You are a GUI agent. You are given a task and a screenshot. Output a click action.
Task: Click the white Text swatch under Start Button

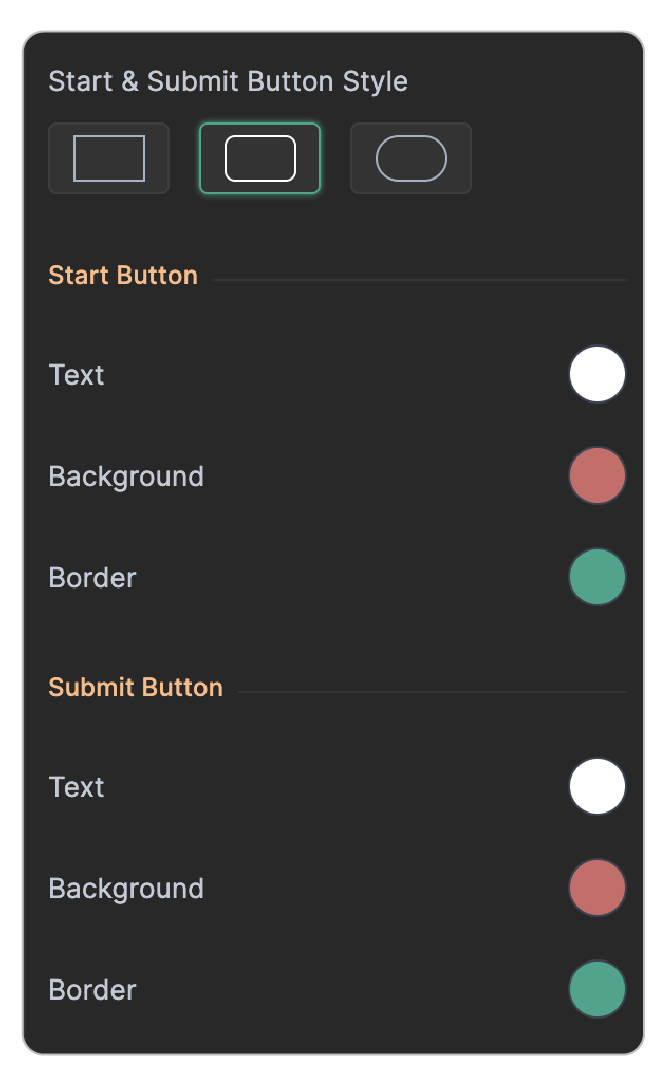coord(597,374)
